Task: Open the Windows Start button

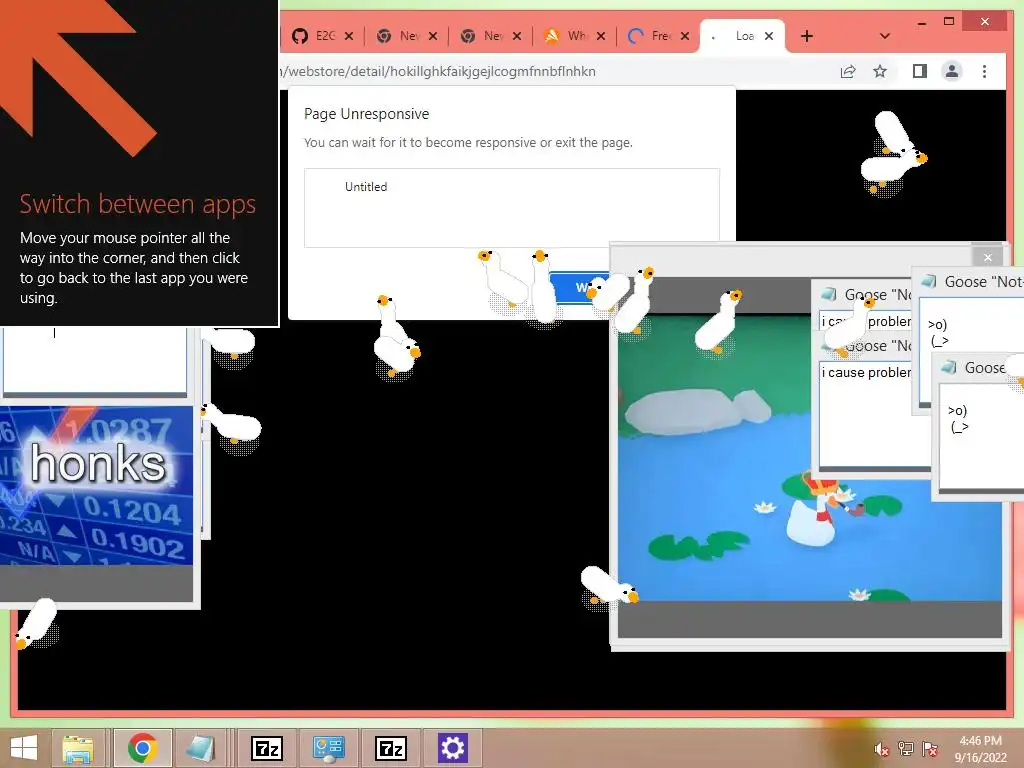Action: (x=24, y=748)
